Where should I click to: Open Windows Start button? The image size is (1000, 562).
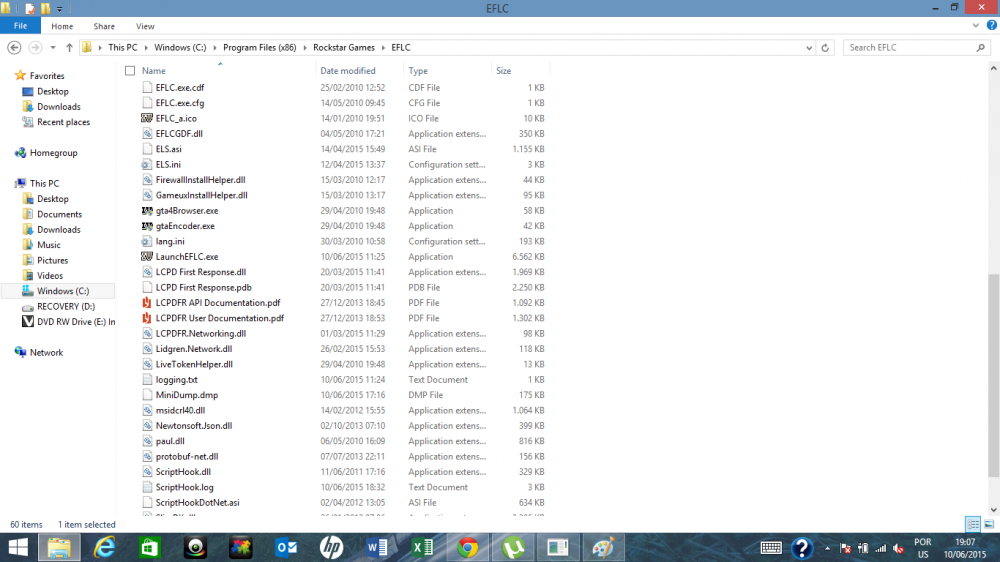(18, 548)
